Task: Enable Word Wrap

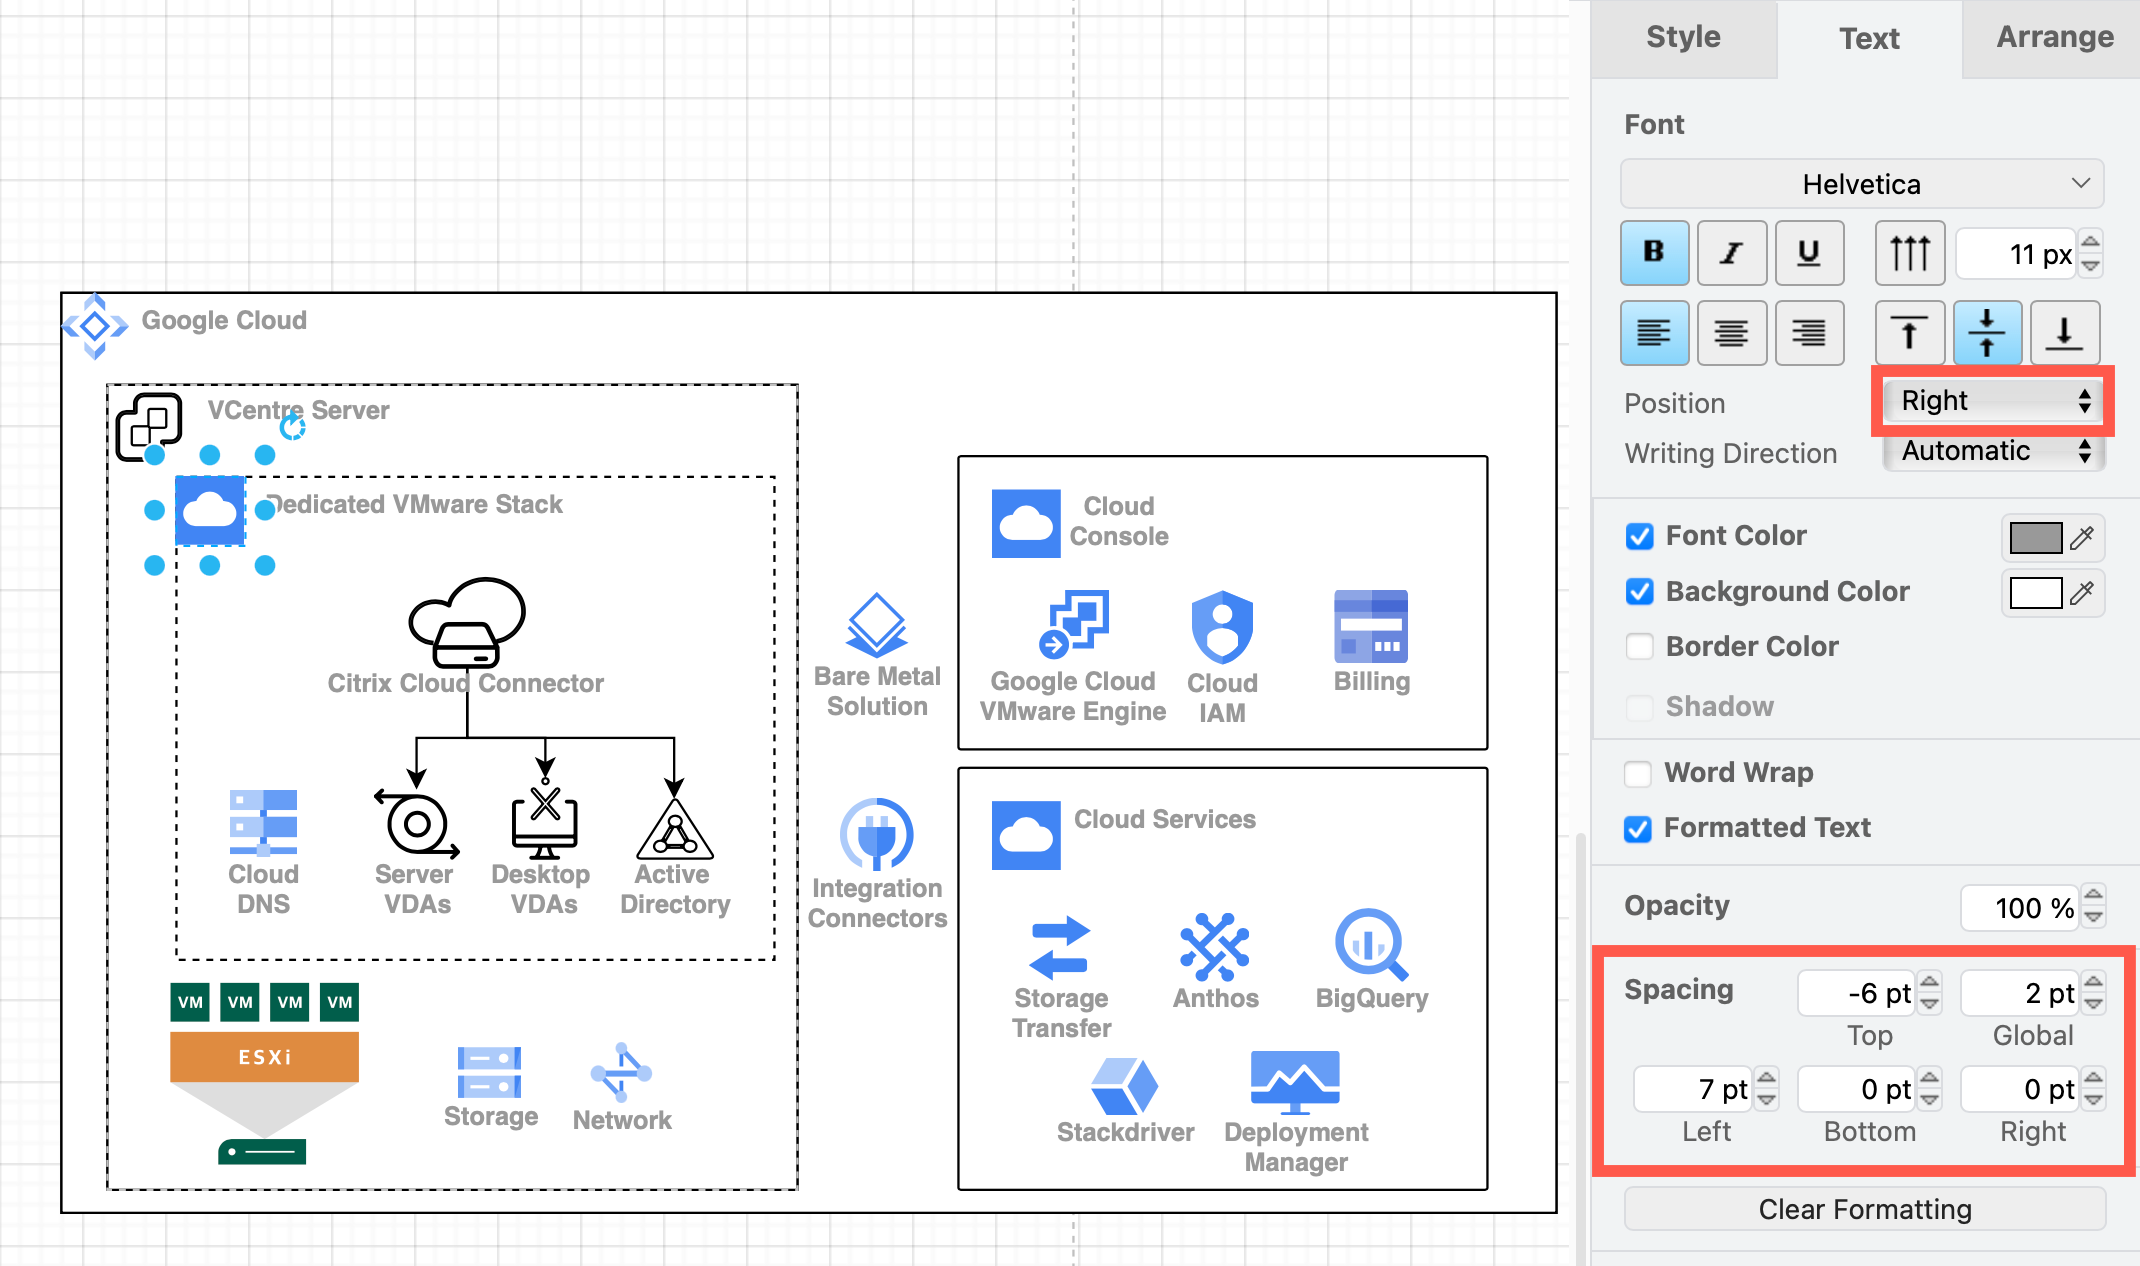Action: click(x=1638, y=773)
